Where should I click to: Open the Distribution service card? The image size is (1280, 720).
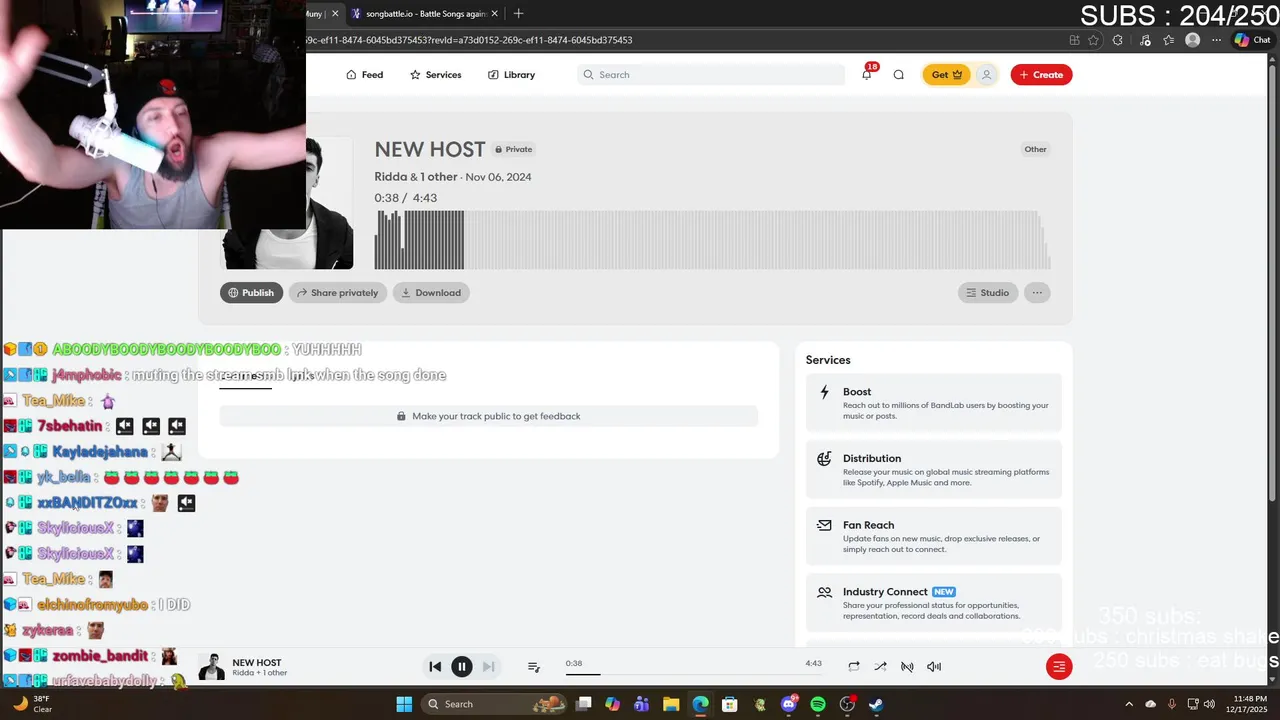[x=934, y=470]
